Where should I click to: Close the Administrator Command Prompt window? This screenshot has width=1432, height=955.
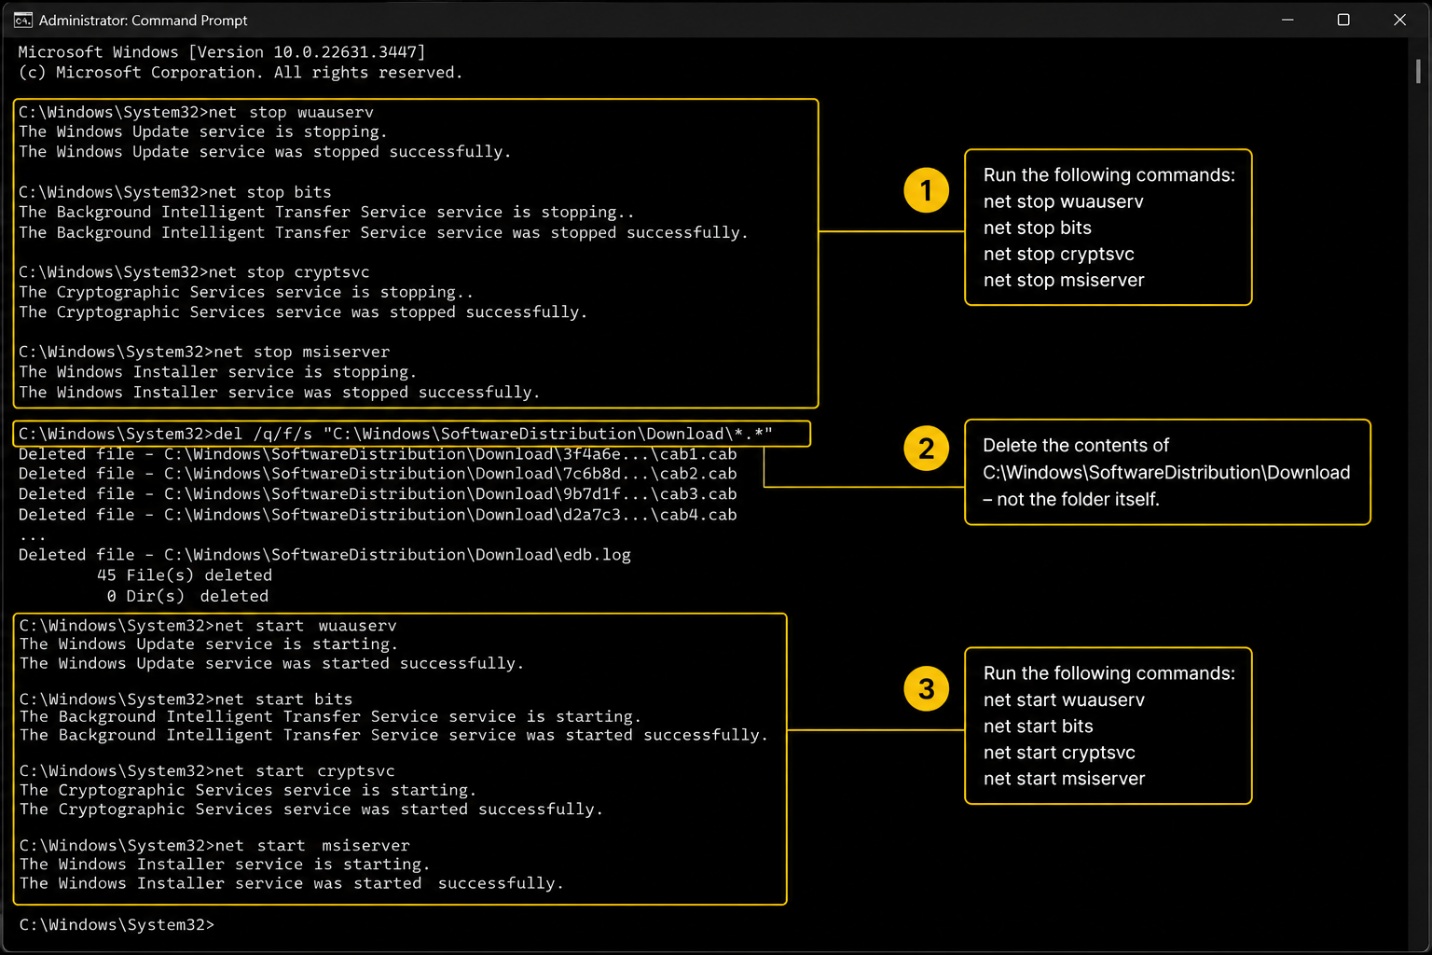pyautogui.click(x=1400, y=20)
